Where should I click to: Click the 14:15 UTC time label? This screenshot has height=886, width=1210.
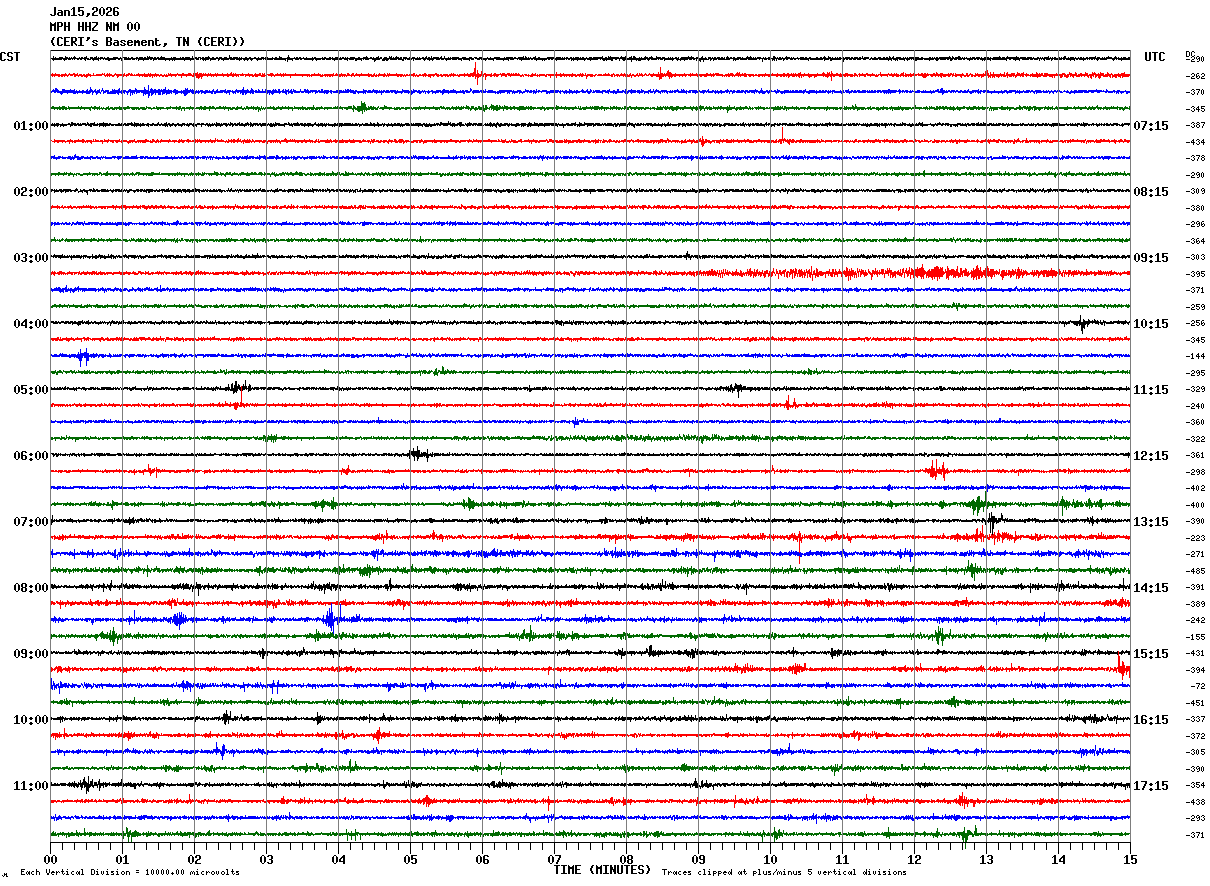[x=1151, y=588]
